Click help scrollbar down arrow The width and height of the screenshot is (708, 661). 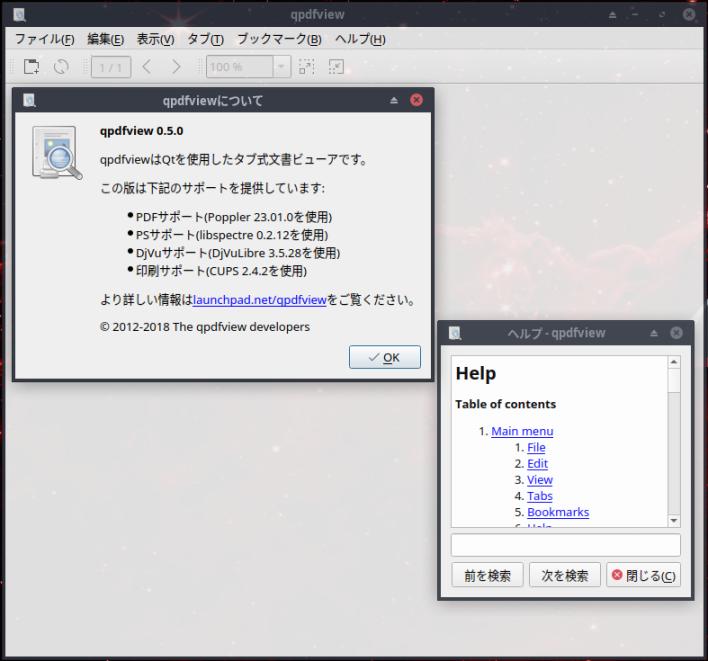click(674, 521)
